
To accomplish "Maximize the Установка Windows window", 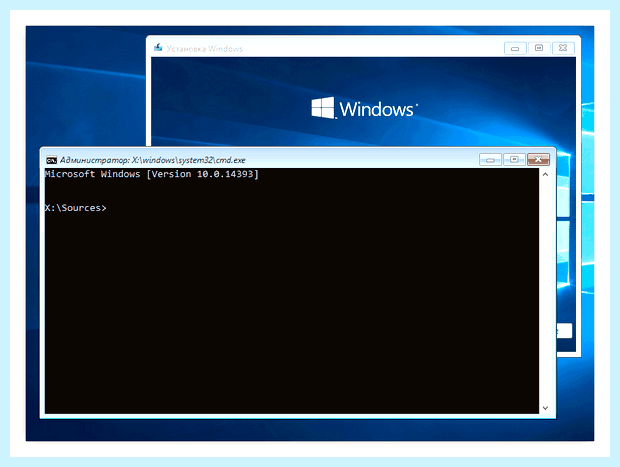I will tap(539, 48).
